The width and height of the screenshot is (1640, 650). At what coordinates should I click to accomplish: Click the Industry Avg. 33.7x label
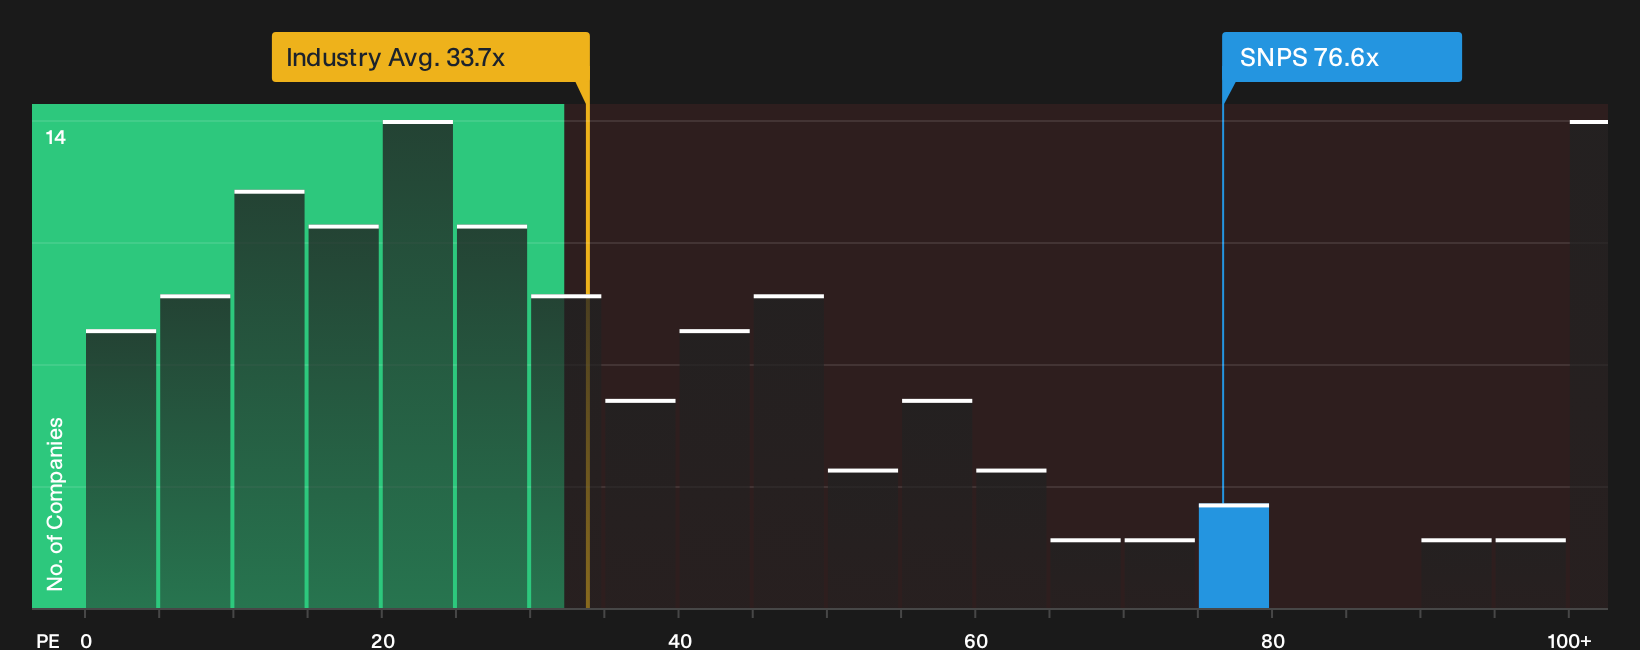point(430,57)
